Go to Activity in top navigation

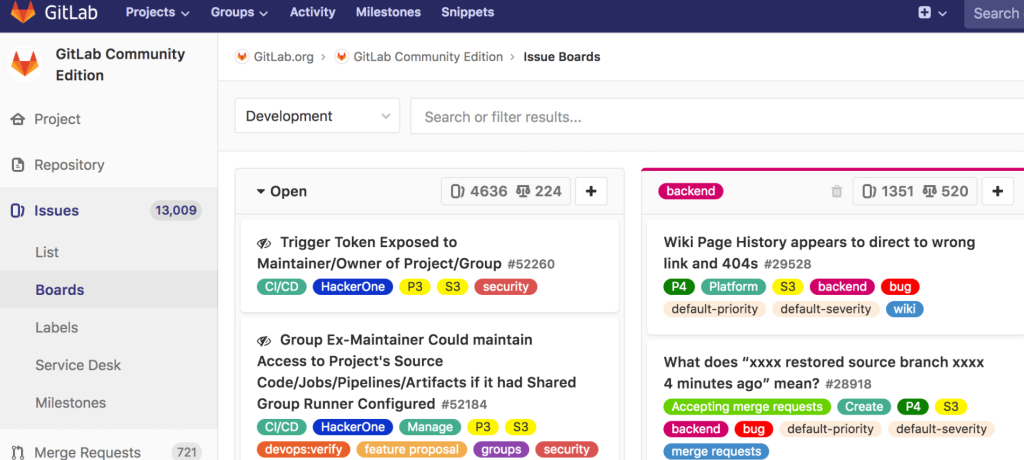click(x=312, y=12)
